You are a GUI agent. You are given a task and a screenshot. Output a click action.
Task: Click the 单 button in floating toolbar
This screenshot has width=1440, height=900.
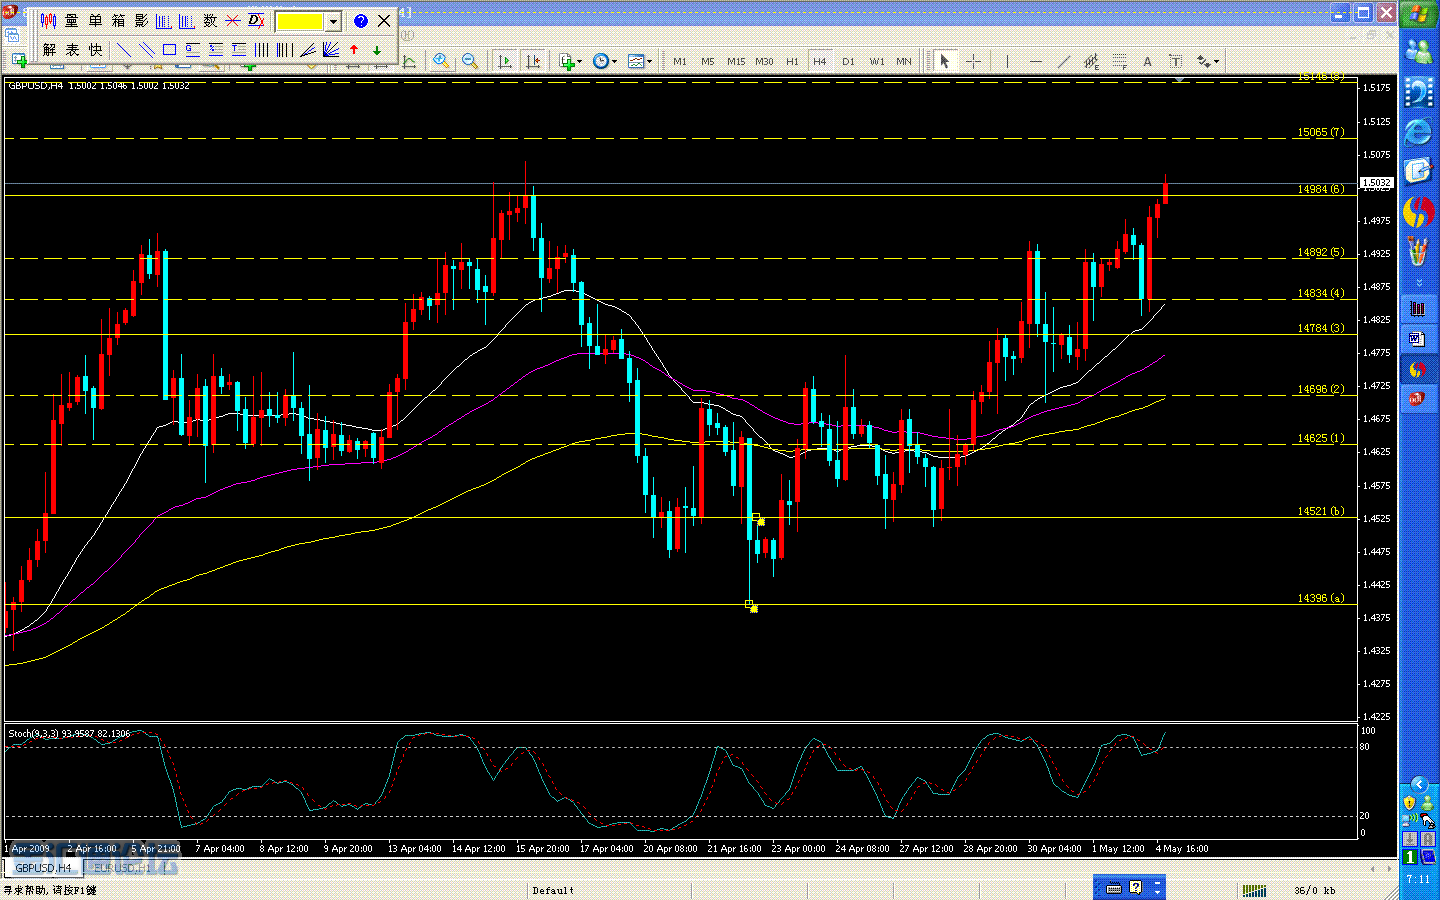tap(95, 21)
